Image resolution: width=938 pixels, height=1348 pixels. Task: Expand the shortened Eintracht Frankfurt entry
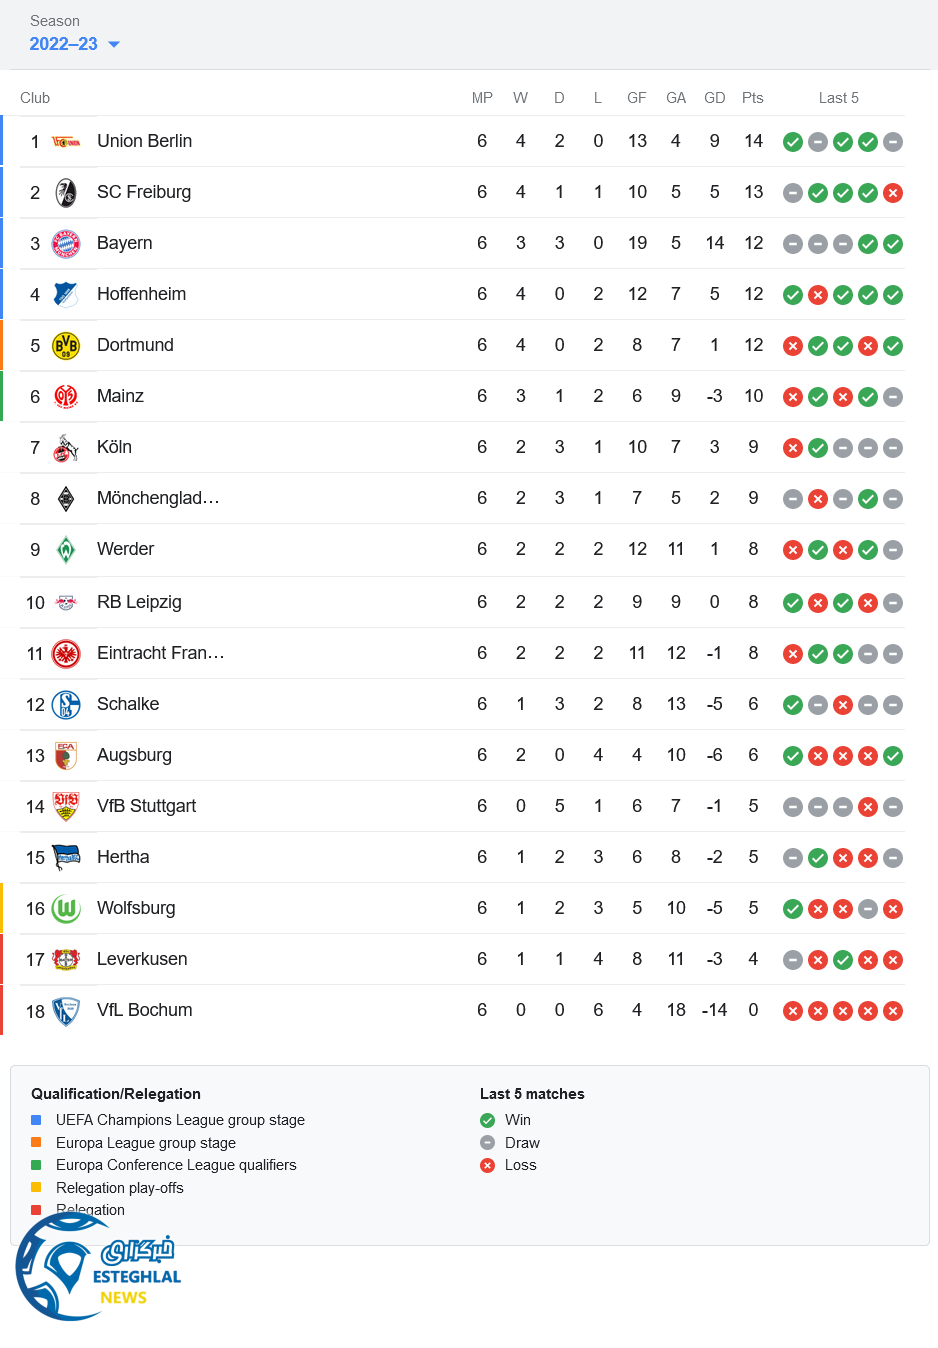pos(161,653)
